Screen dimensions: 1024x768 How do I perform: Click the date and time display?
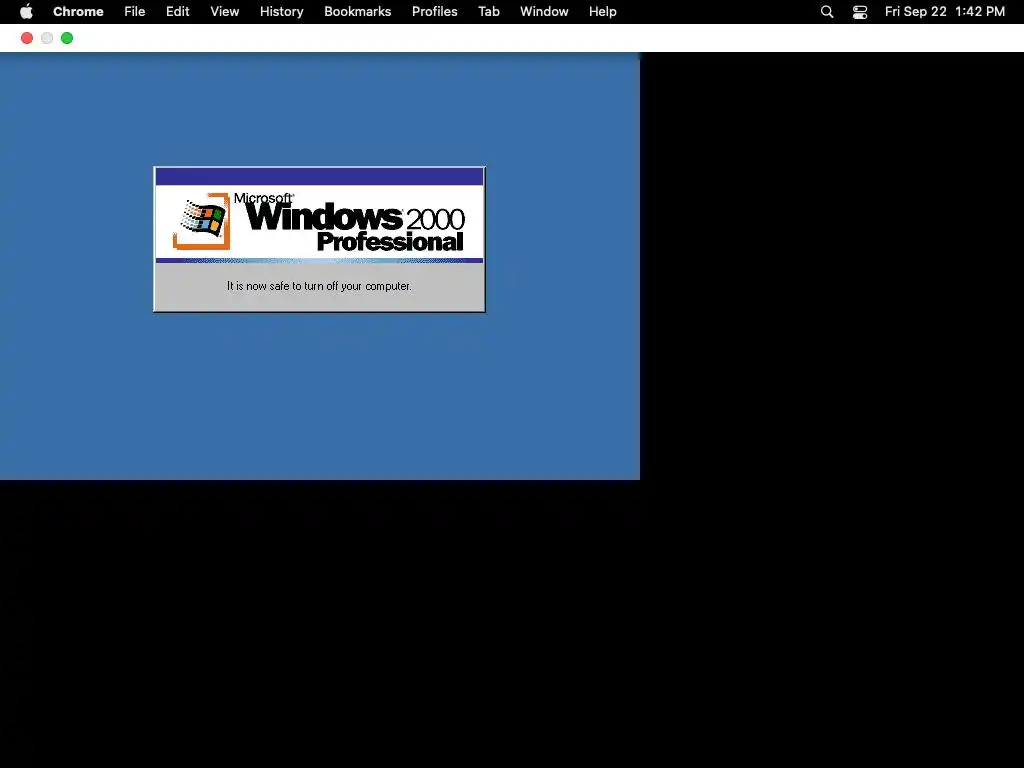(x=944, y=12)
